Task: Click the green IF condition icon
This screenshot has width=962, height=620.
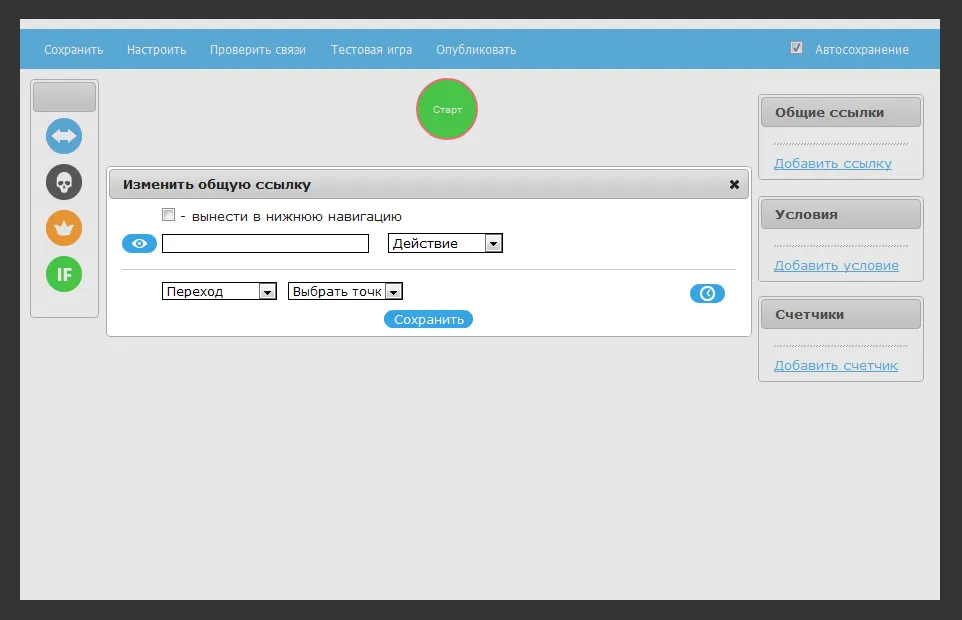Action: pyautogui.click(x=64, y=274)
